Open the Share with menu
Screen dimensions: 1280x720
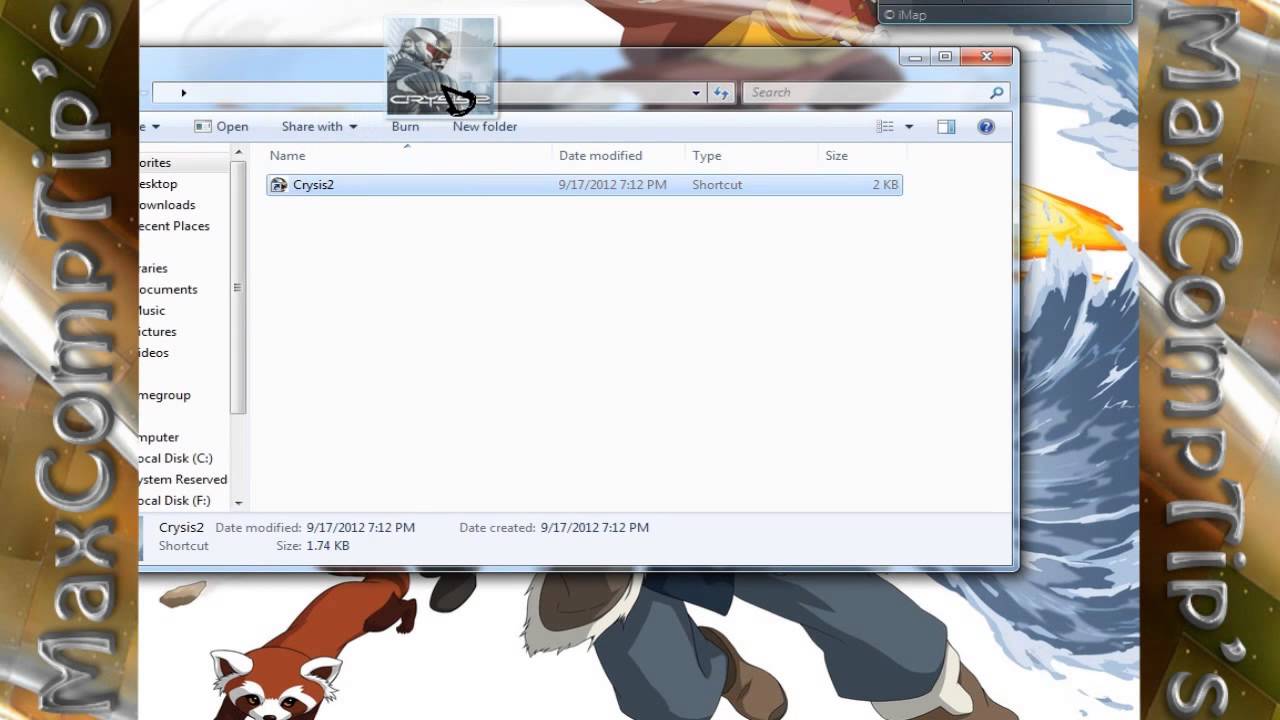pyautogui.click(x=319, y=126)
